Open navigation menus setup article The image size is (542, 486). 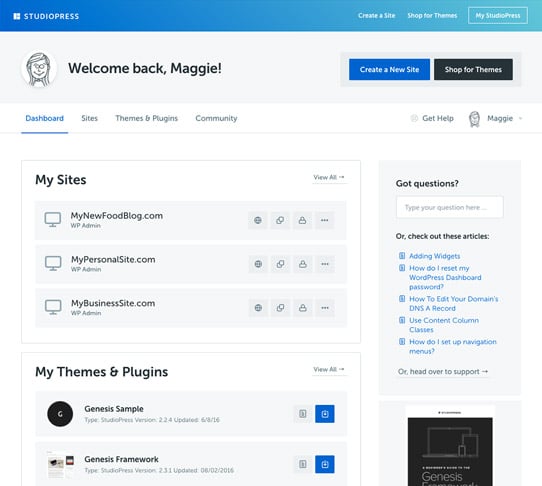click(x=453, y=346)
